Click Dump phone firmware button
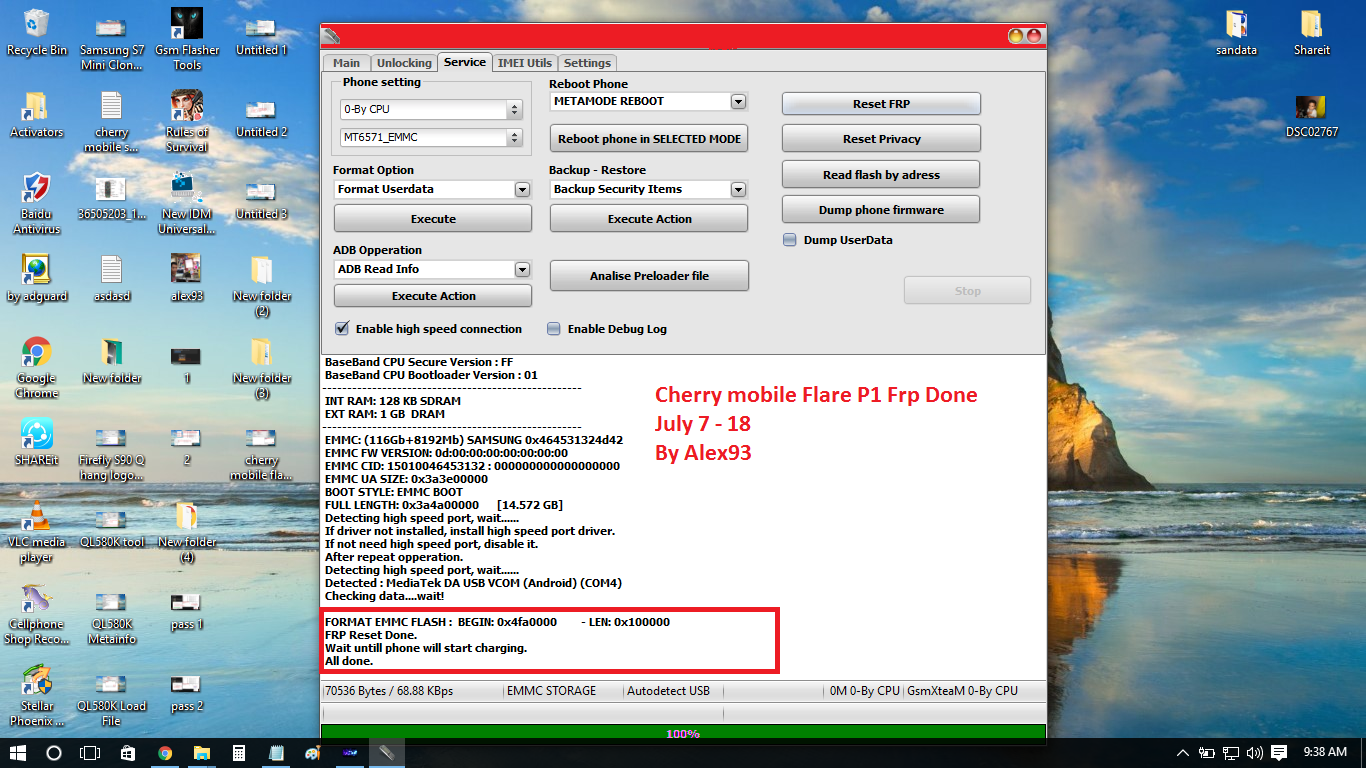Image resolution: width=1366 pixels, height=768 pixels. pyautogui.click(x=881, y=210)
